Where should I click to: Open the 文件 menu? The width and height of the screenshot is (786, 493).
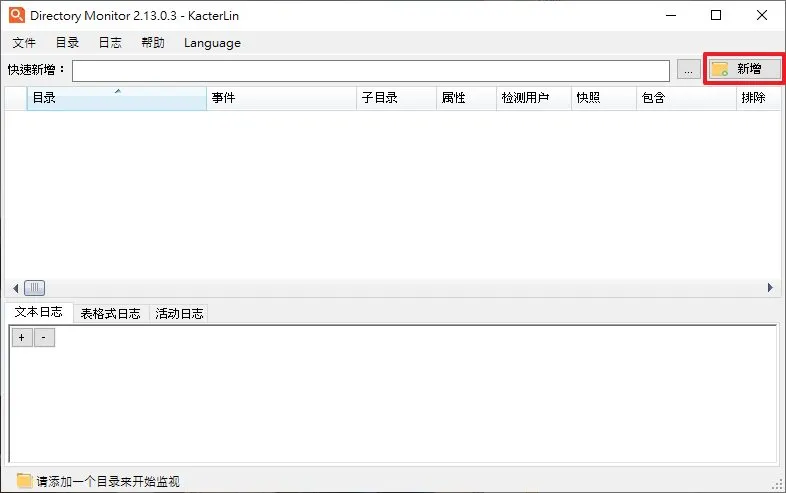click(24, 43)
